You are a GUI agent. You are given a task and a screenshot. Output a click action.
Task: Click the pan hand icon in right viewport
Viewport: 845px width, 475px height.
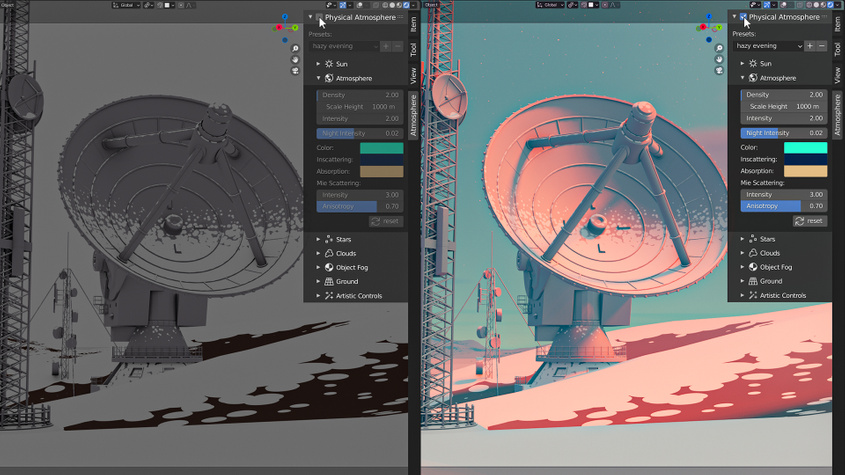pyautogui.click(x=719, y=59)
